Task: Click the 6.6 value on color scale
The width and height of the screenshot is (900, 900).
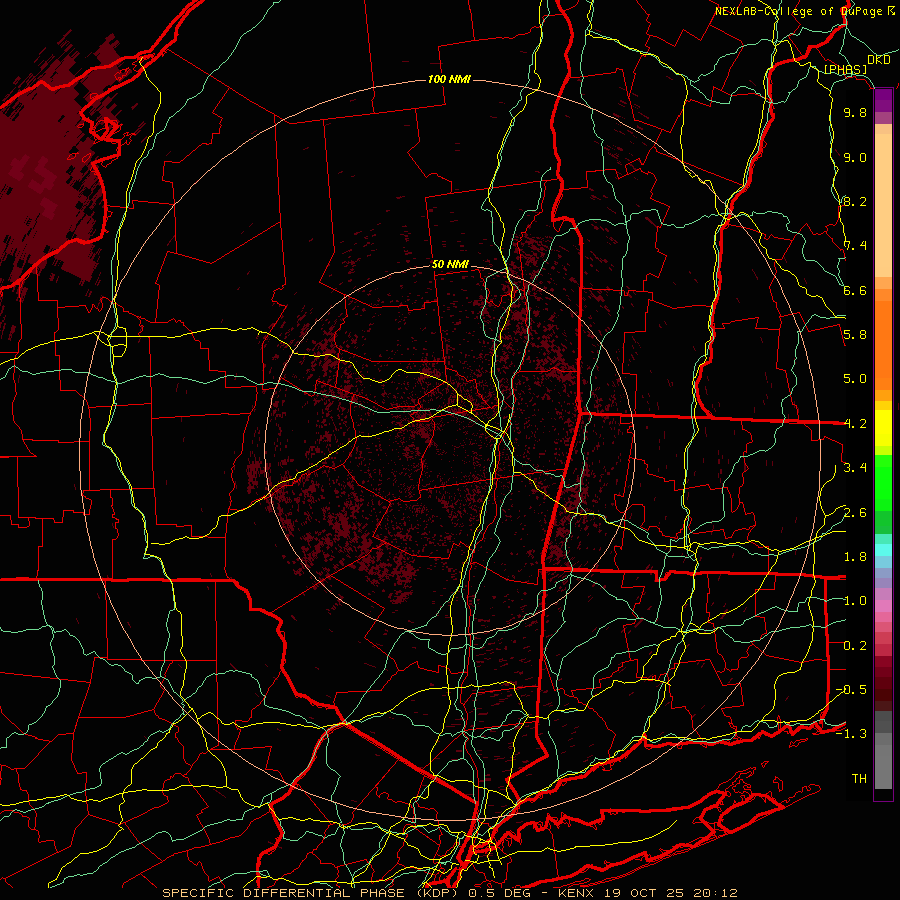Action: pyautogui.click(x=855, y=290)
